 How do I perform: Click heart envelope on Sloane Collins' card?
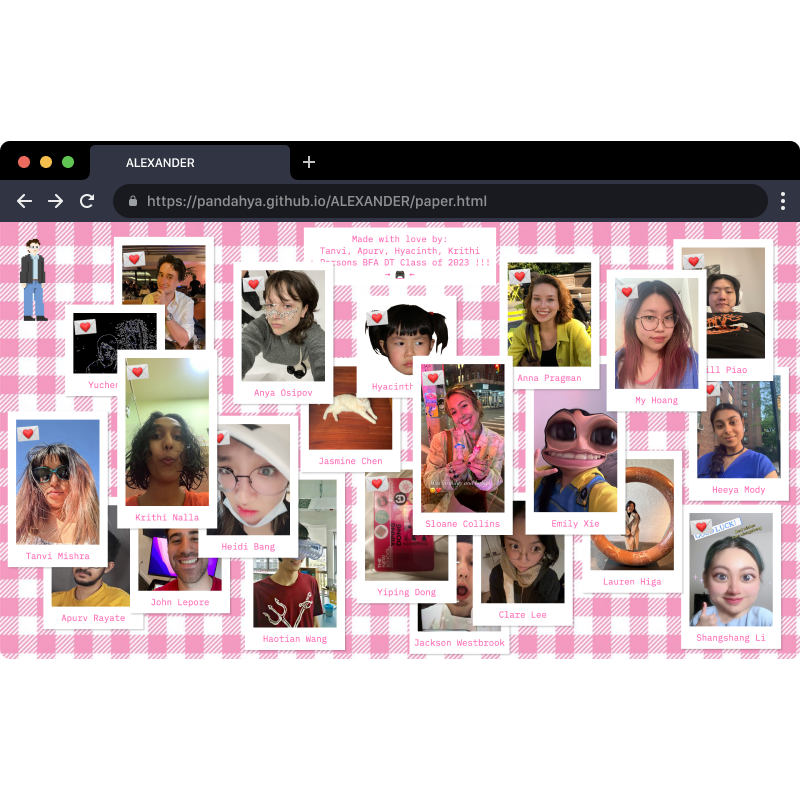[x=433, y=378]
